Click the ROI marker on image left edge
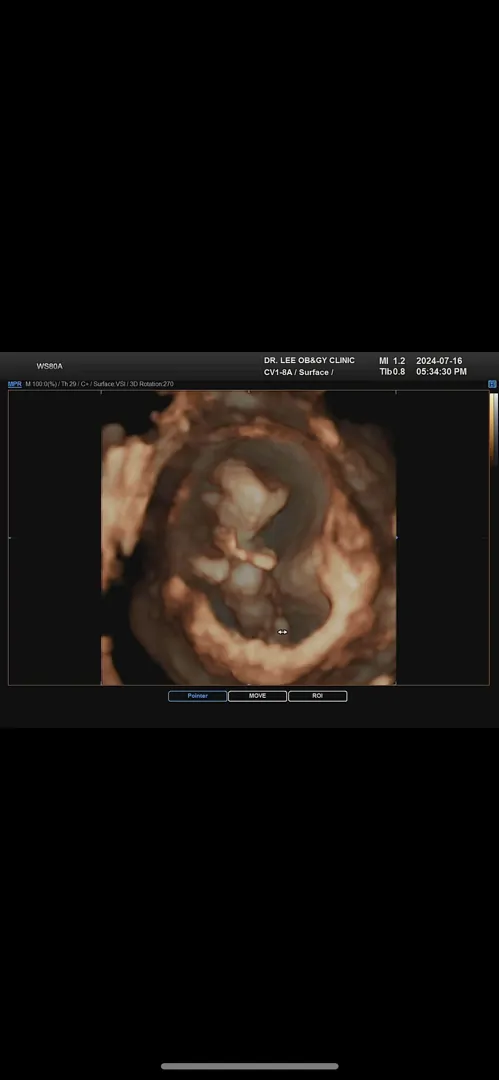The width and height of the screenshot is (499, 1080). (9, 537)
